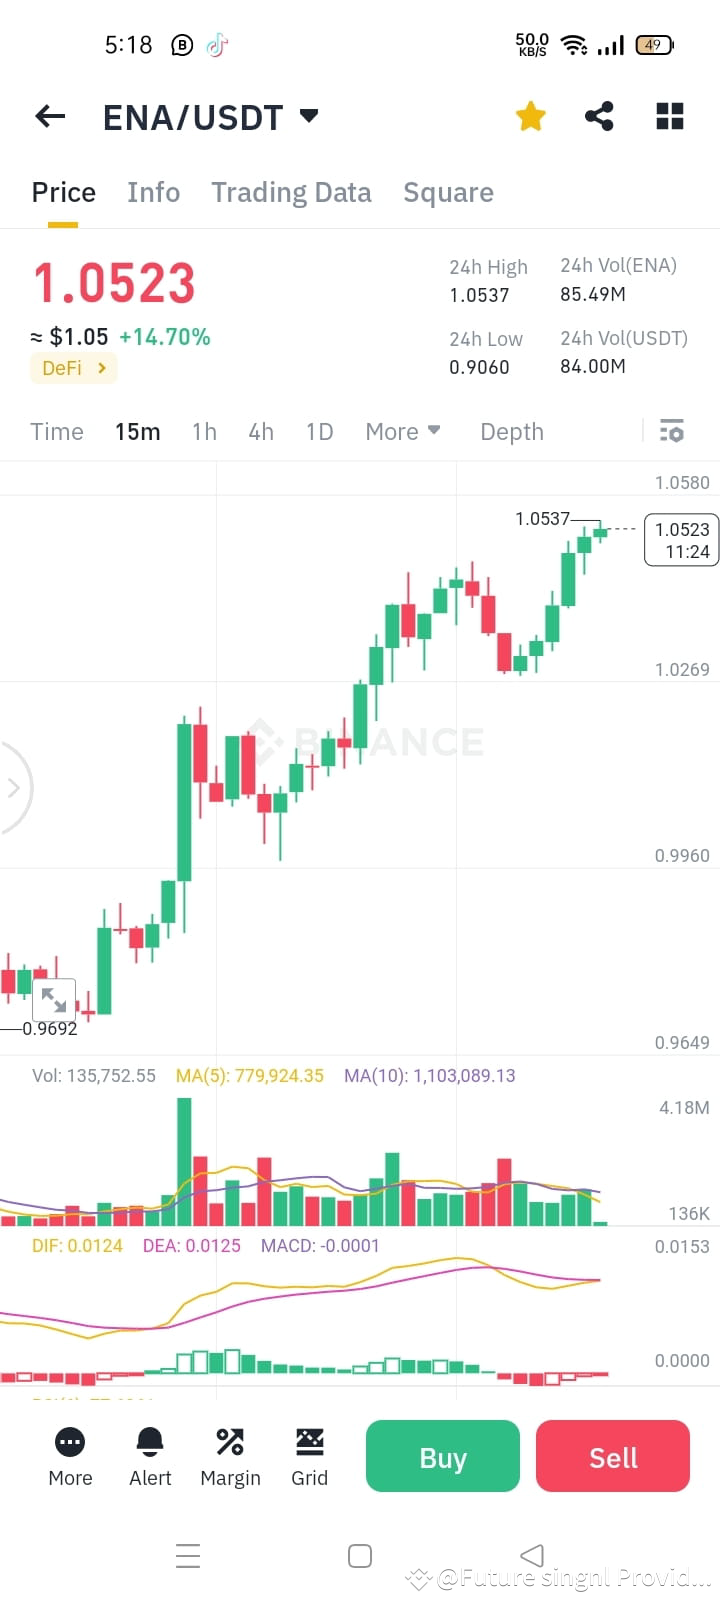Tap the back arrow to exit chart

click(x=49, y=116)
